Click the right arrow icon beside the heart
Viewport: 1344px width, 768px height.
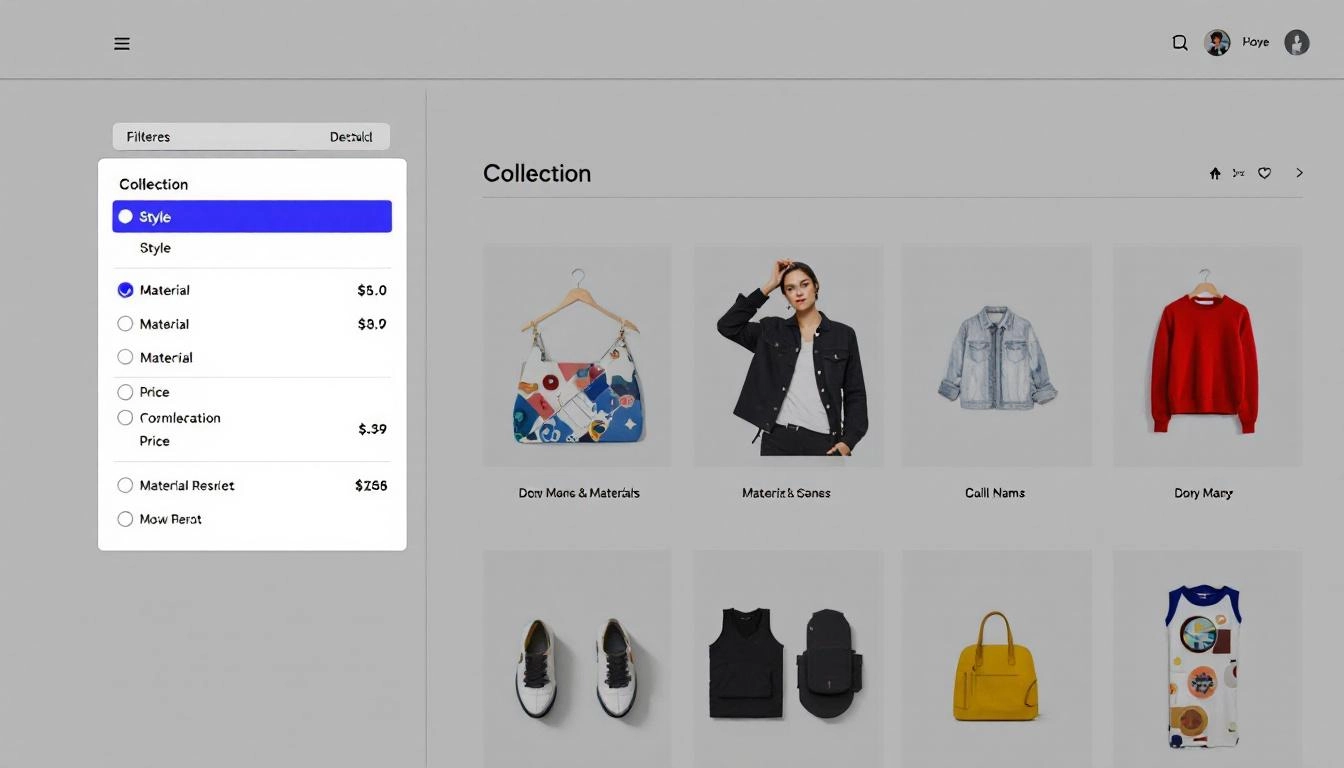tap(1299, 172)
